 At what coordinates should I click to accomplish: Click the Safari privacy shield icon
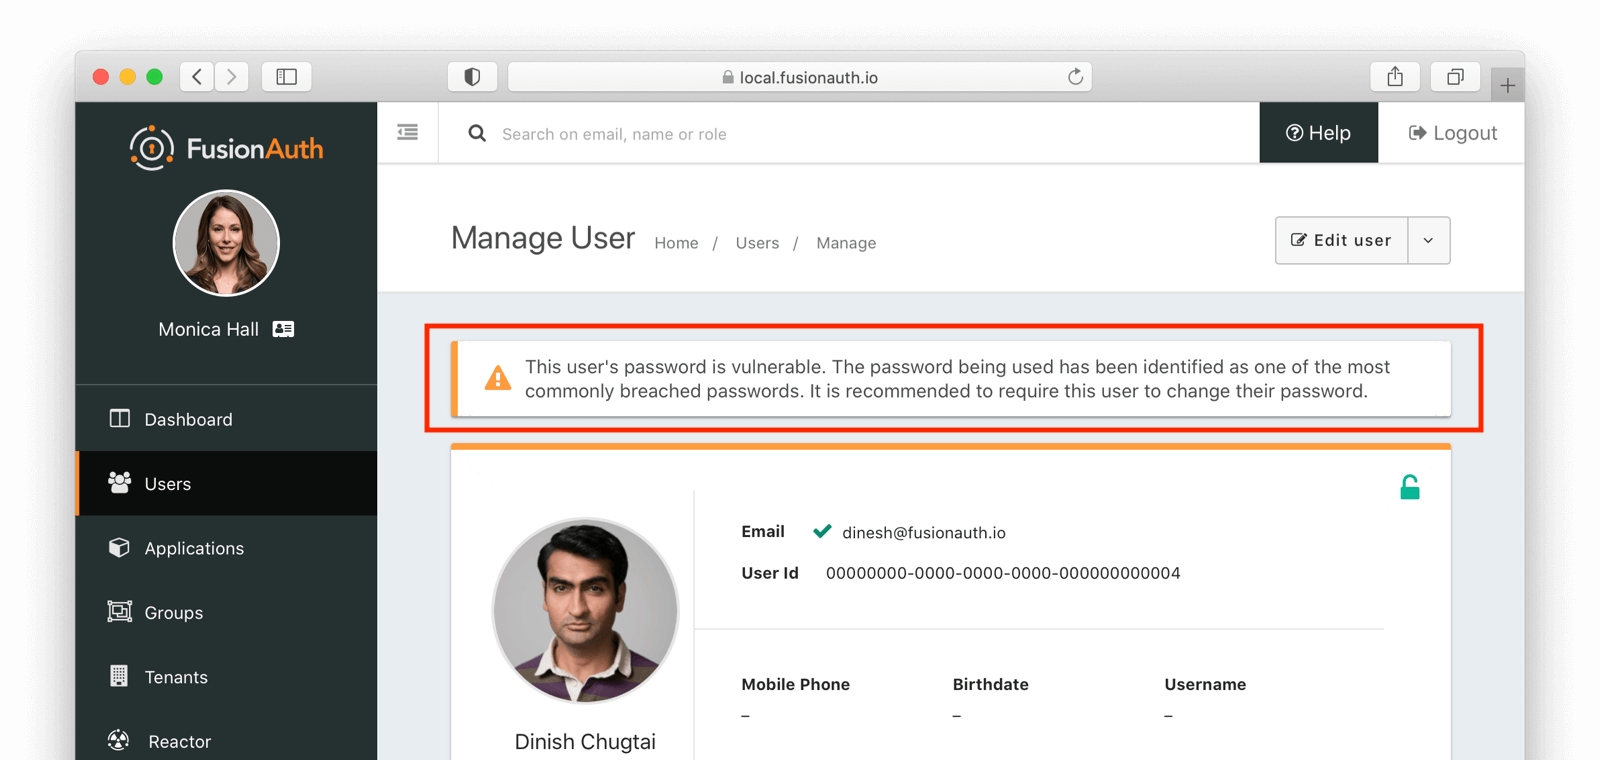(472, 77)
